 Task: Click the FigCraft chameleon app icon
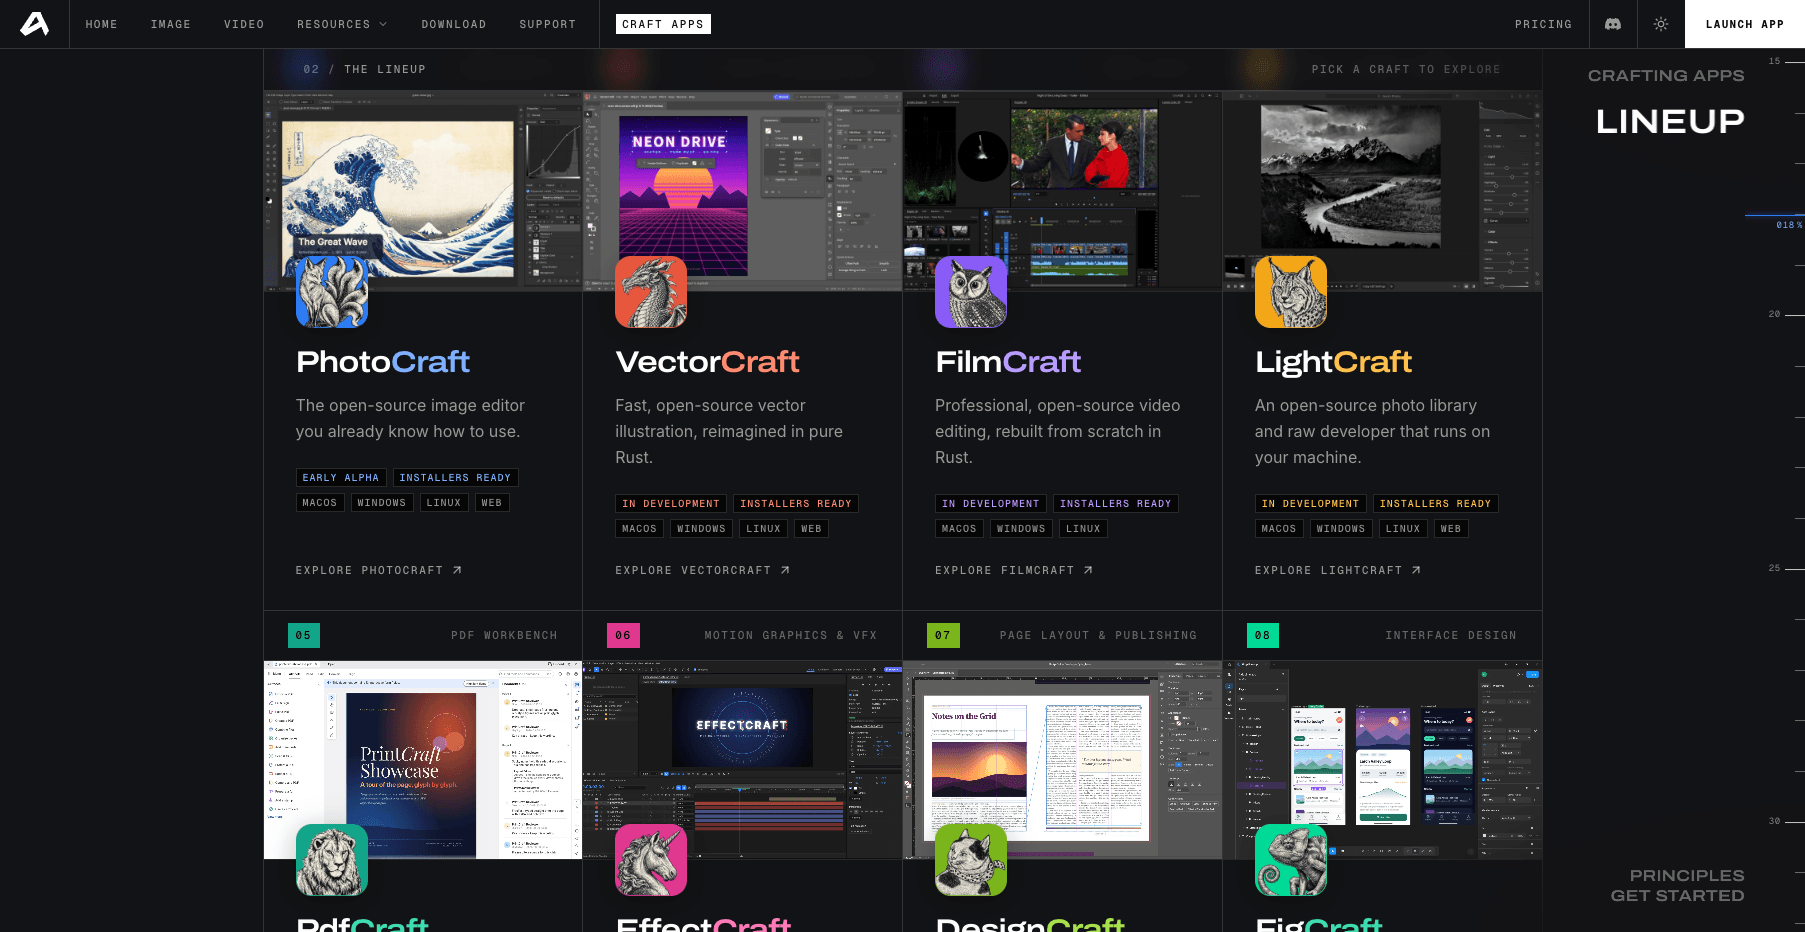(1291, 860)
